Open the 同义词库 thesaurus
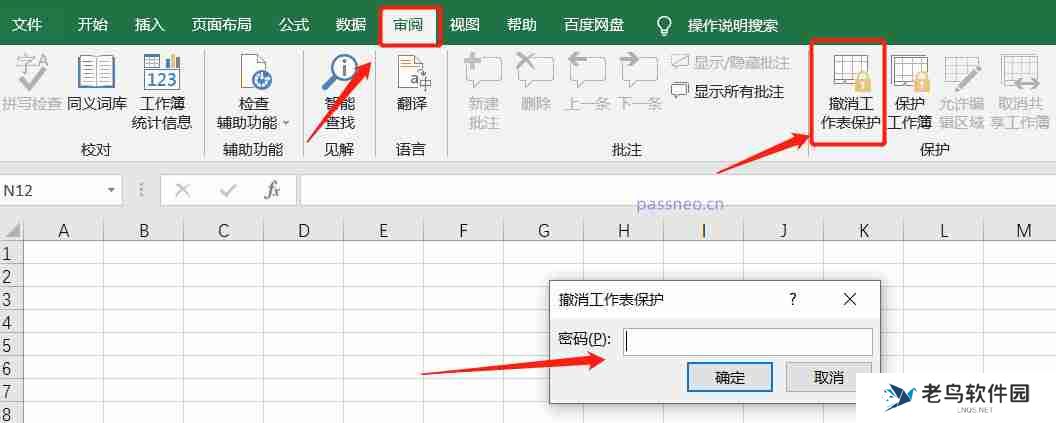The width and height of the screenshot is (1056, 423). coord(97,82)
